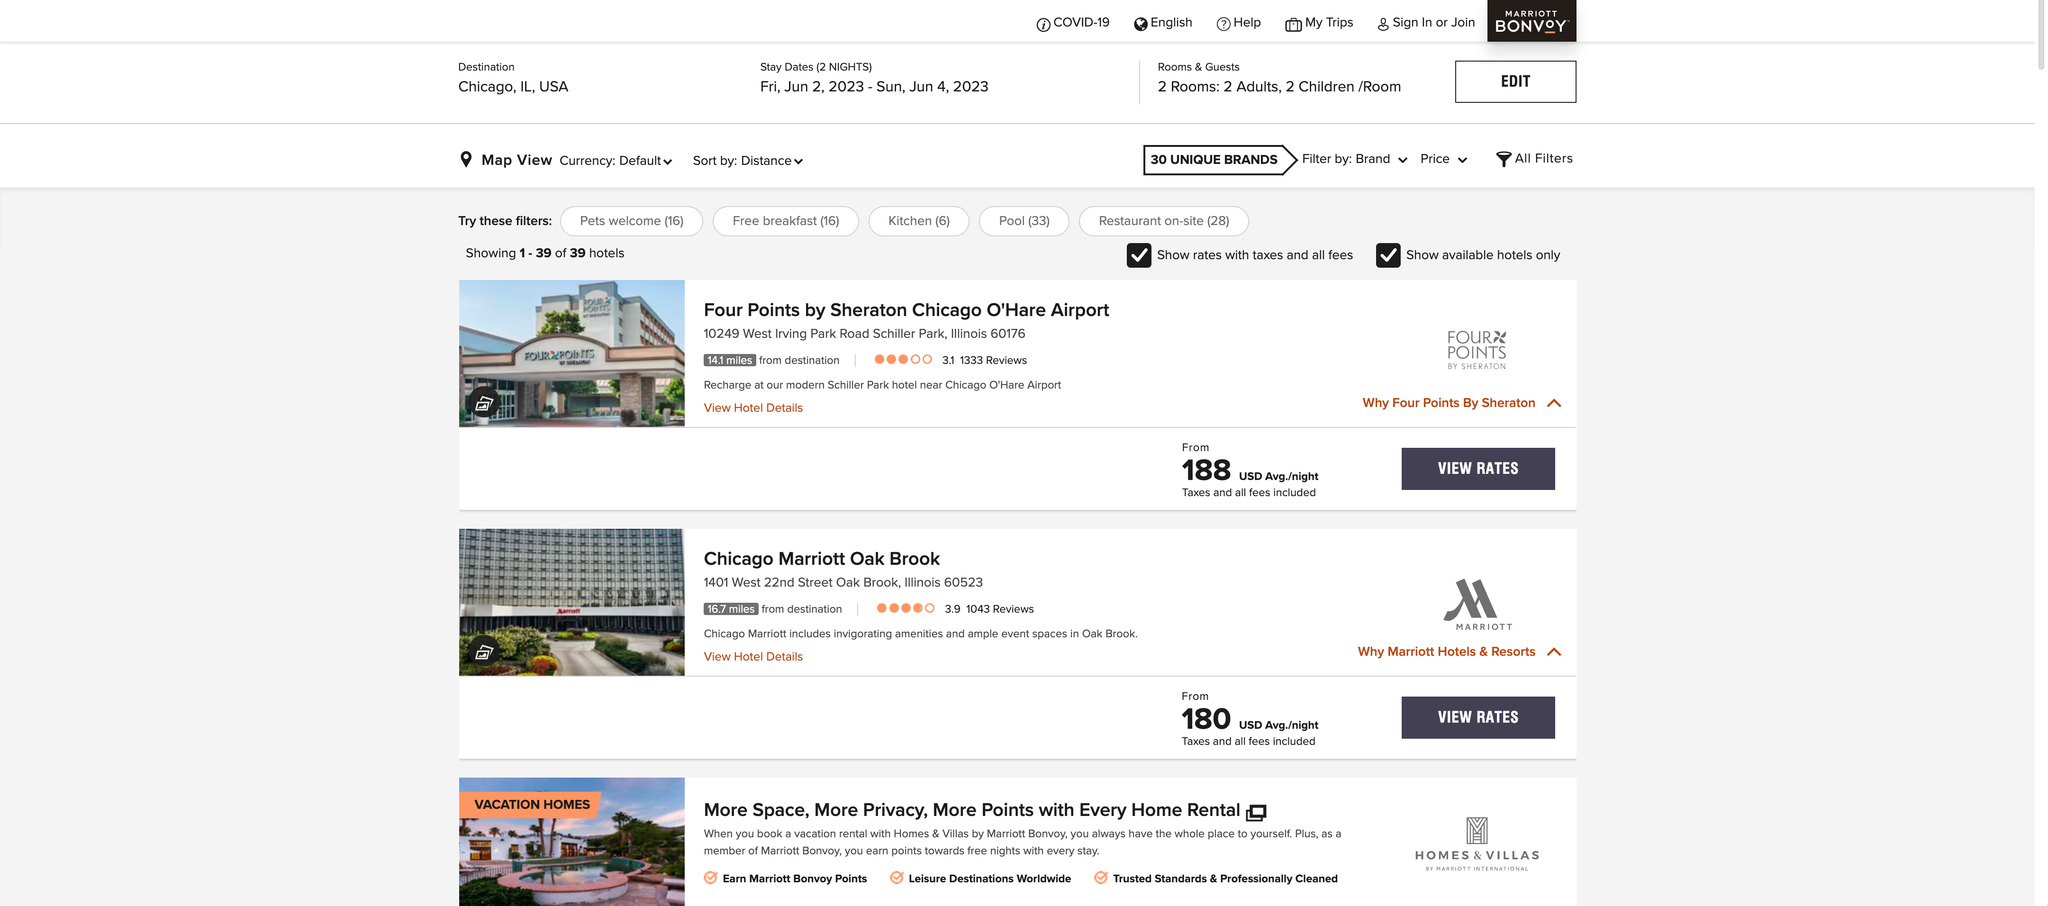Click the 14.1 miles distance badge
This screenshot has height=906, width=2048.
pos(729,360)
